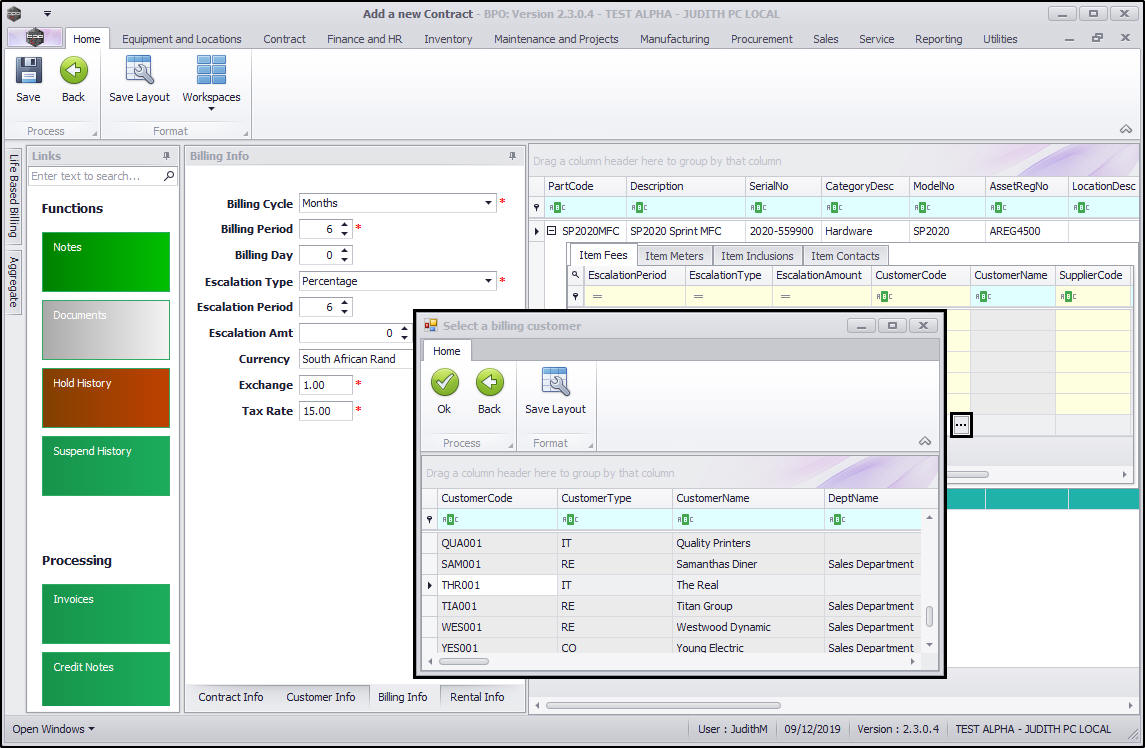1145x748 pixels.
Task: Switch to the Item Meters tab
Action: (x=673, y=256)
